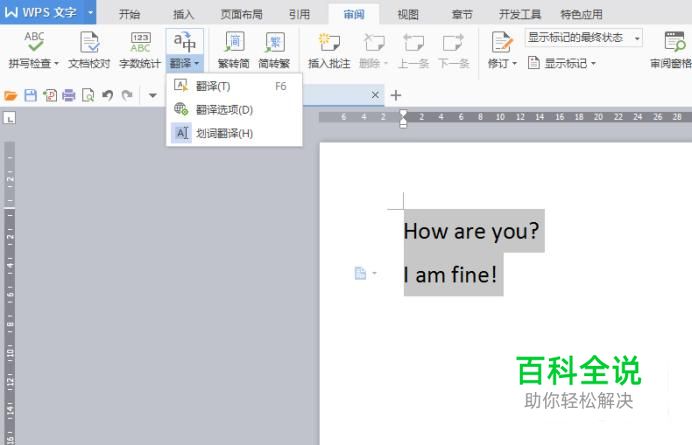This screenshot has height=445, width=692.
Task: Switch to the 视图 tab
Action: (x=408, y=15)
